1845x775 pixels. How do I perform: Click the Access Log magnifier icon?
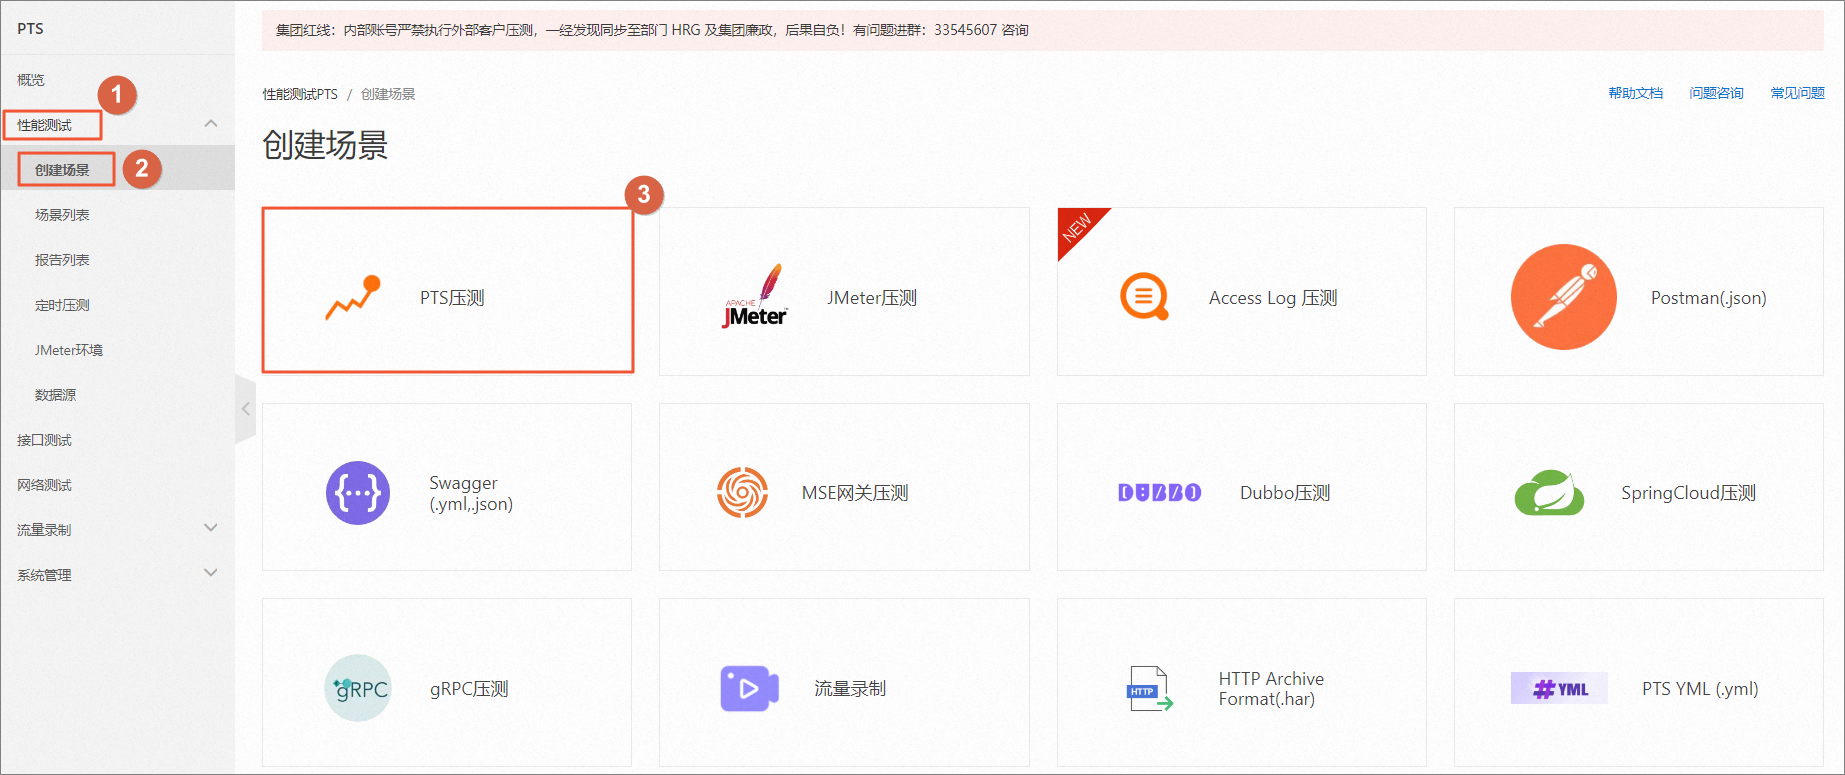point(1144,297)
